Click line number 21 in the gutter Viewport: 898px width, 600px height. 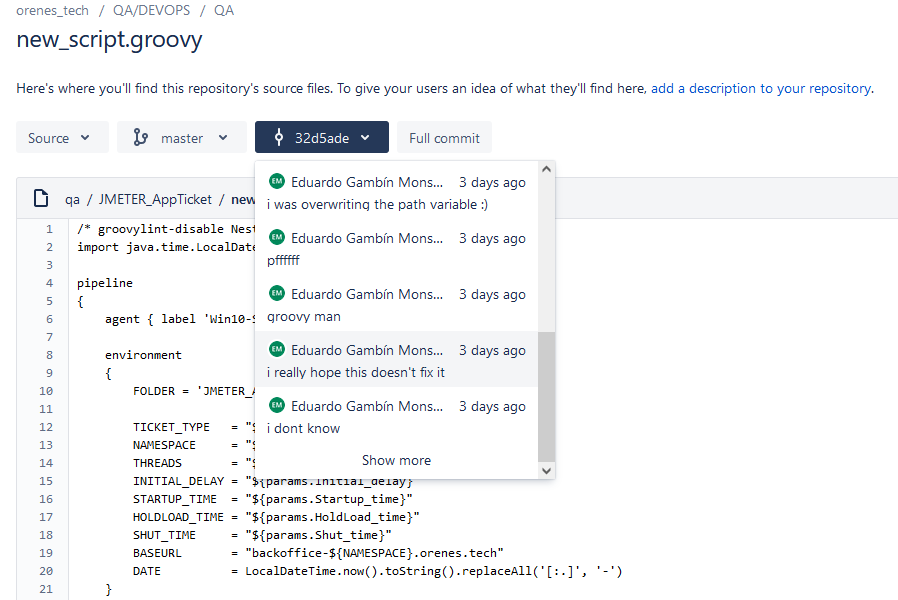coord(46,589)
